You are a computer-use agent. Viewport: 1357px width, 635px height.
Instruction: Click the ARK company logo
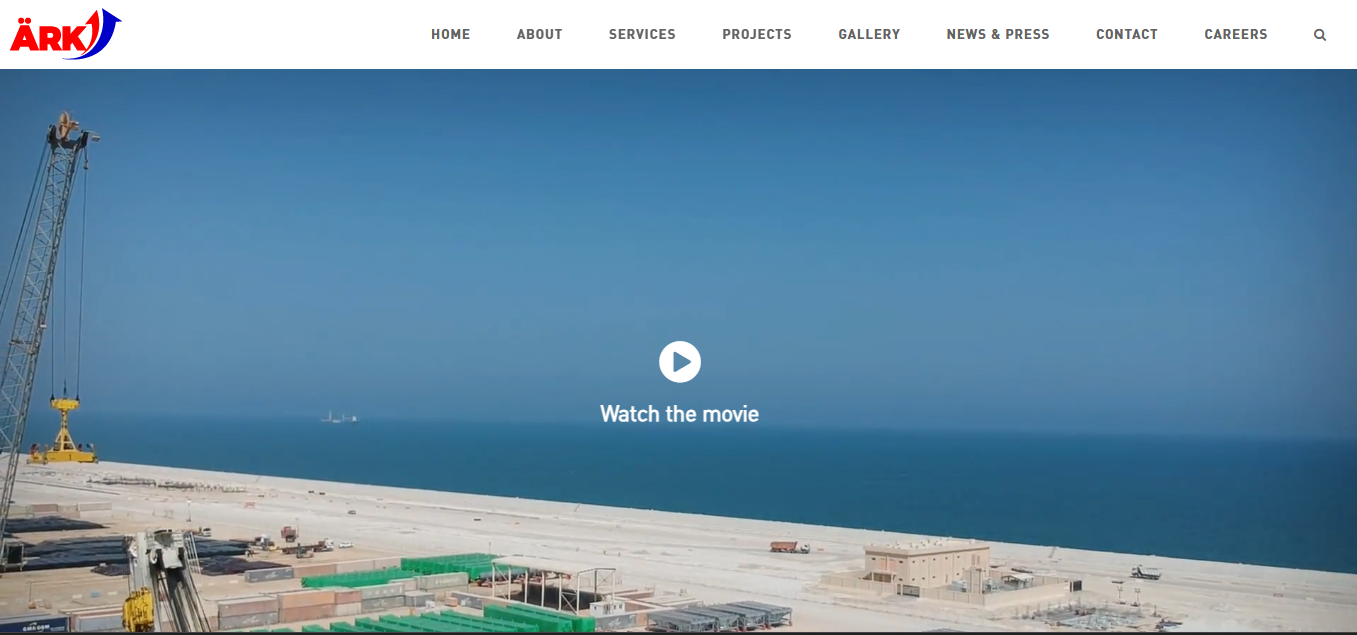pos(65,34)
